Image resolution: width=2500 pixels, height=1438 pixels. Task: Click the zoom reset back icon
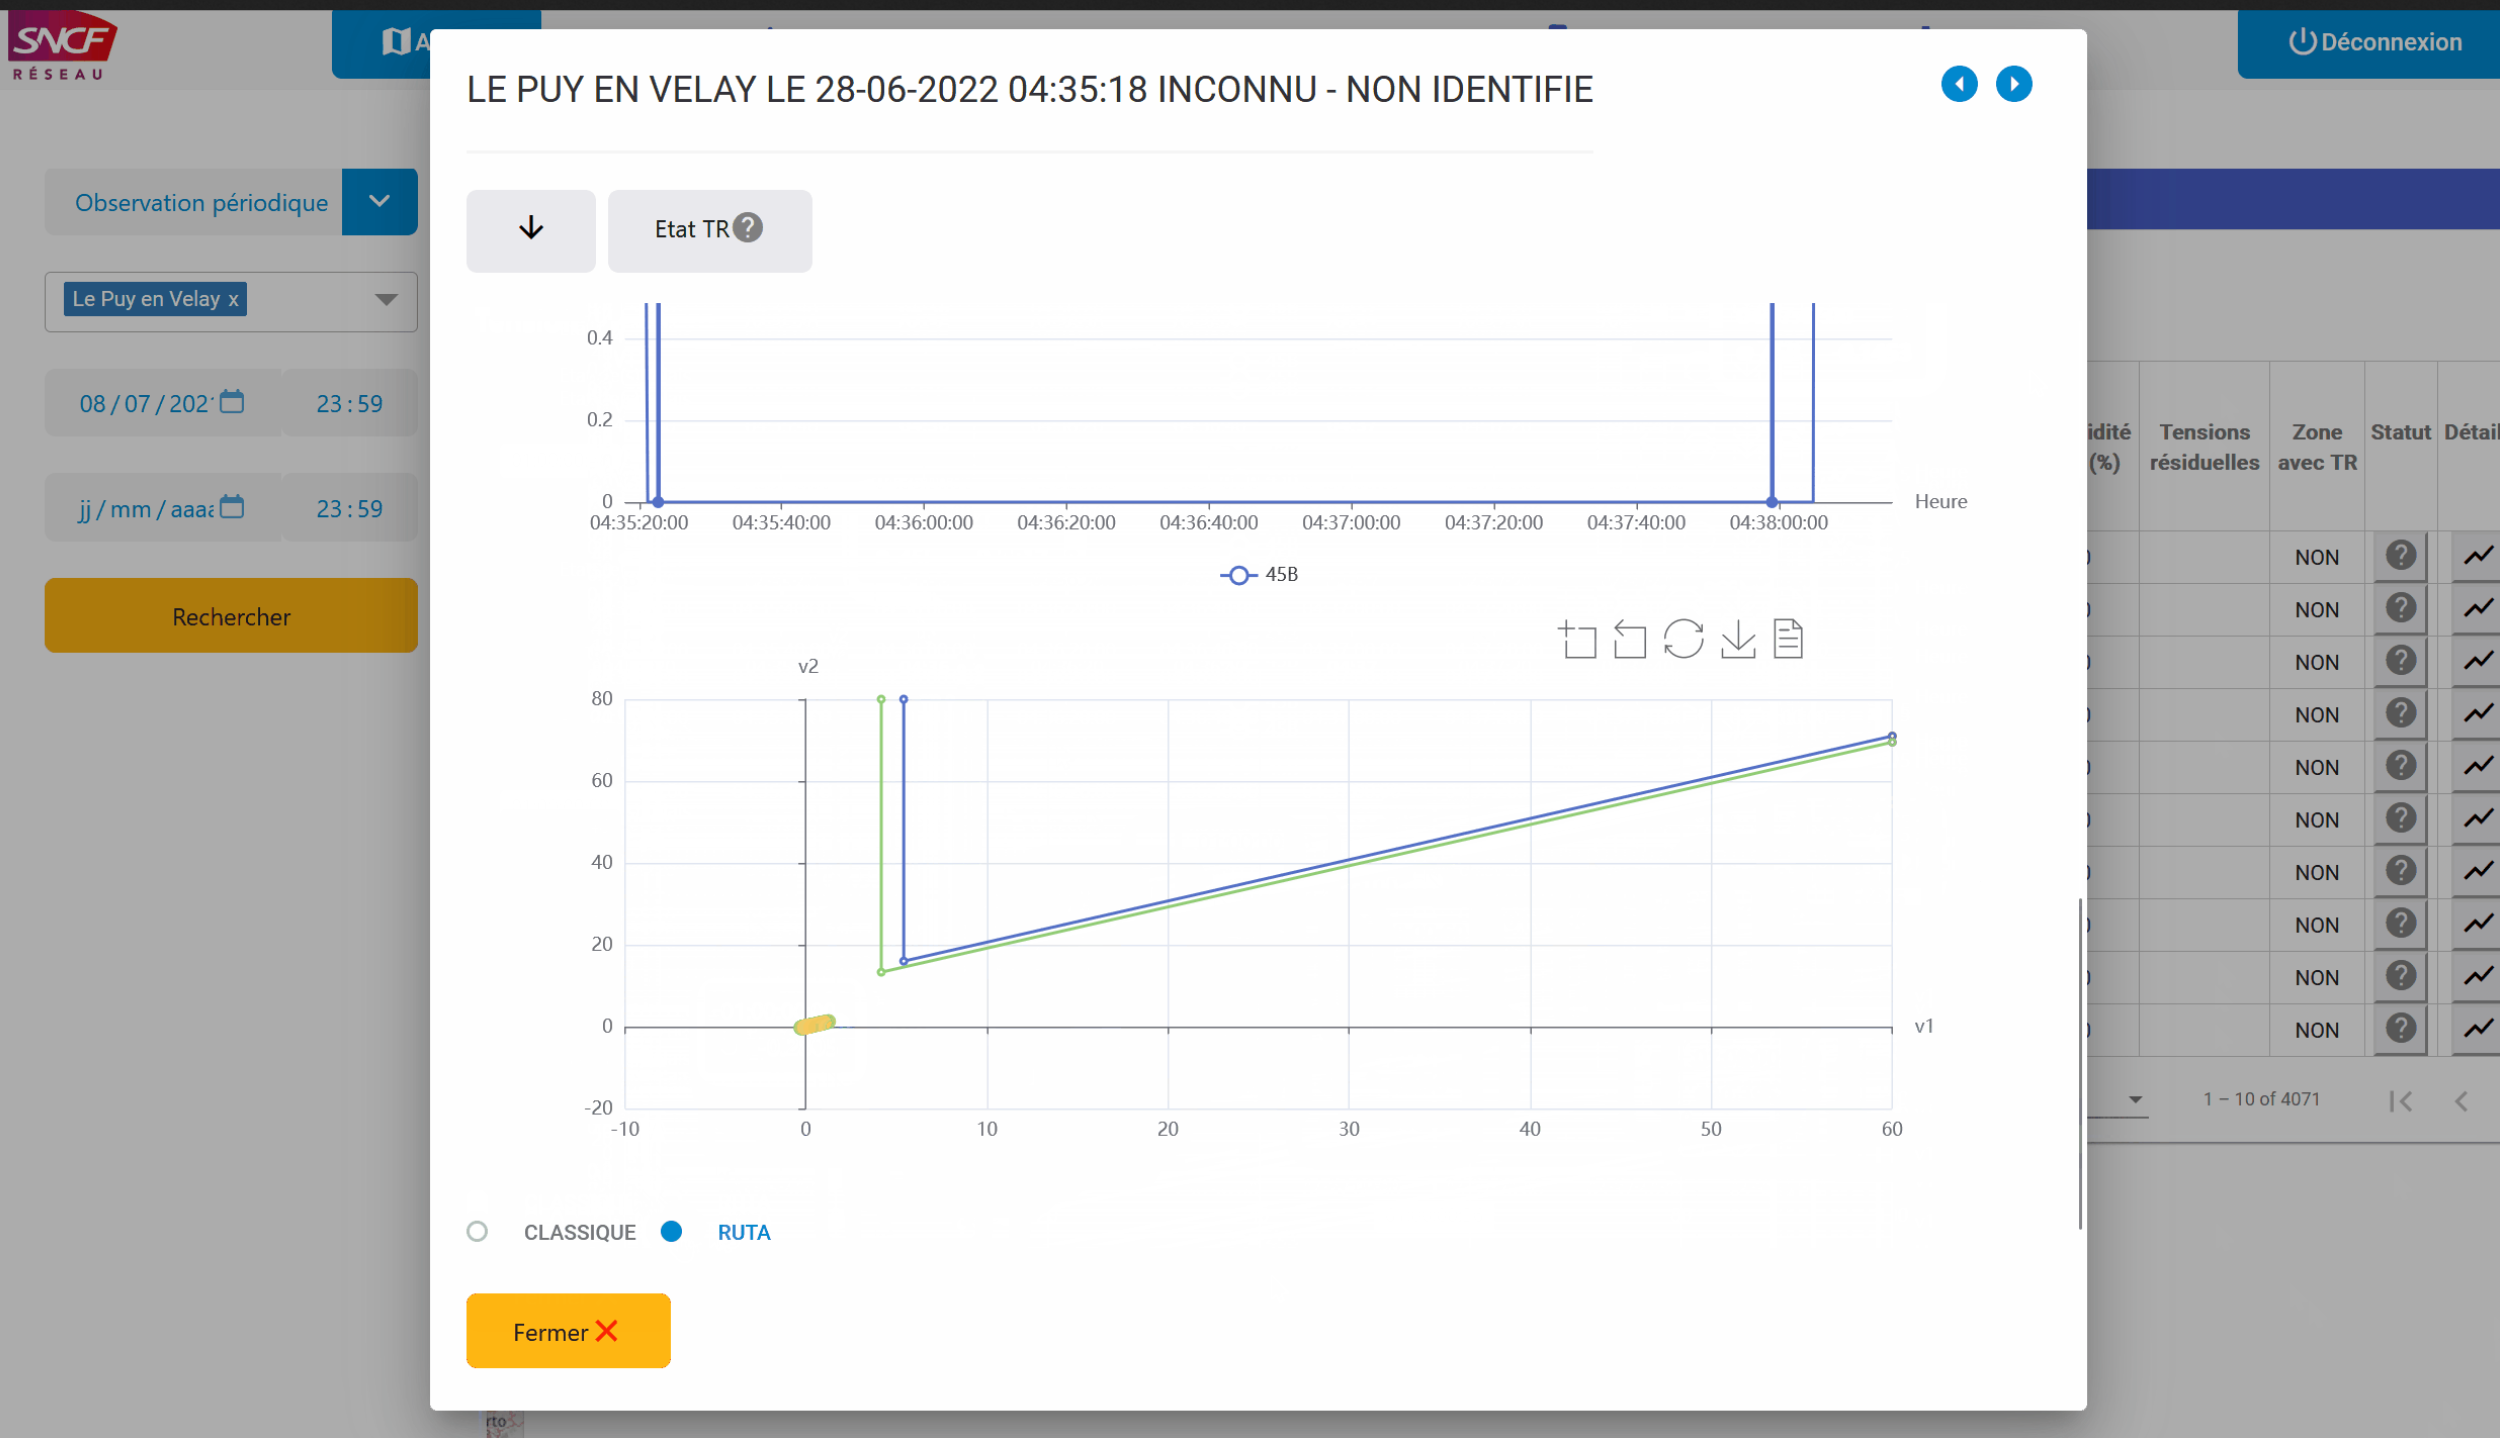click(1630, 639)
